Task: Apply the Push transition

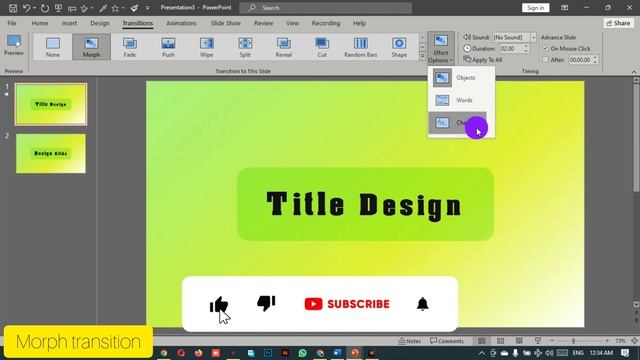Action: tap(168, 47)
